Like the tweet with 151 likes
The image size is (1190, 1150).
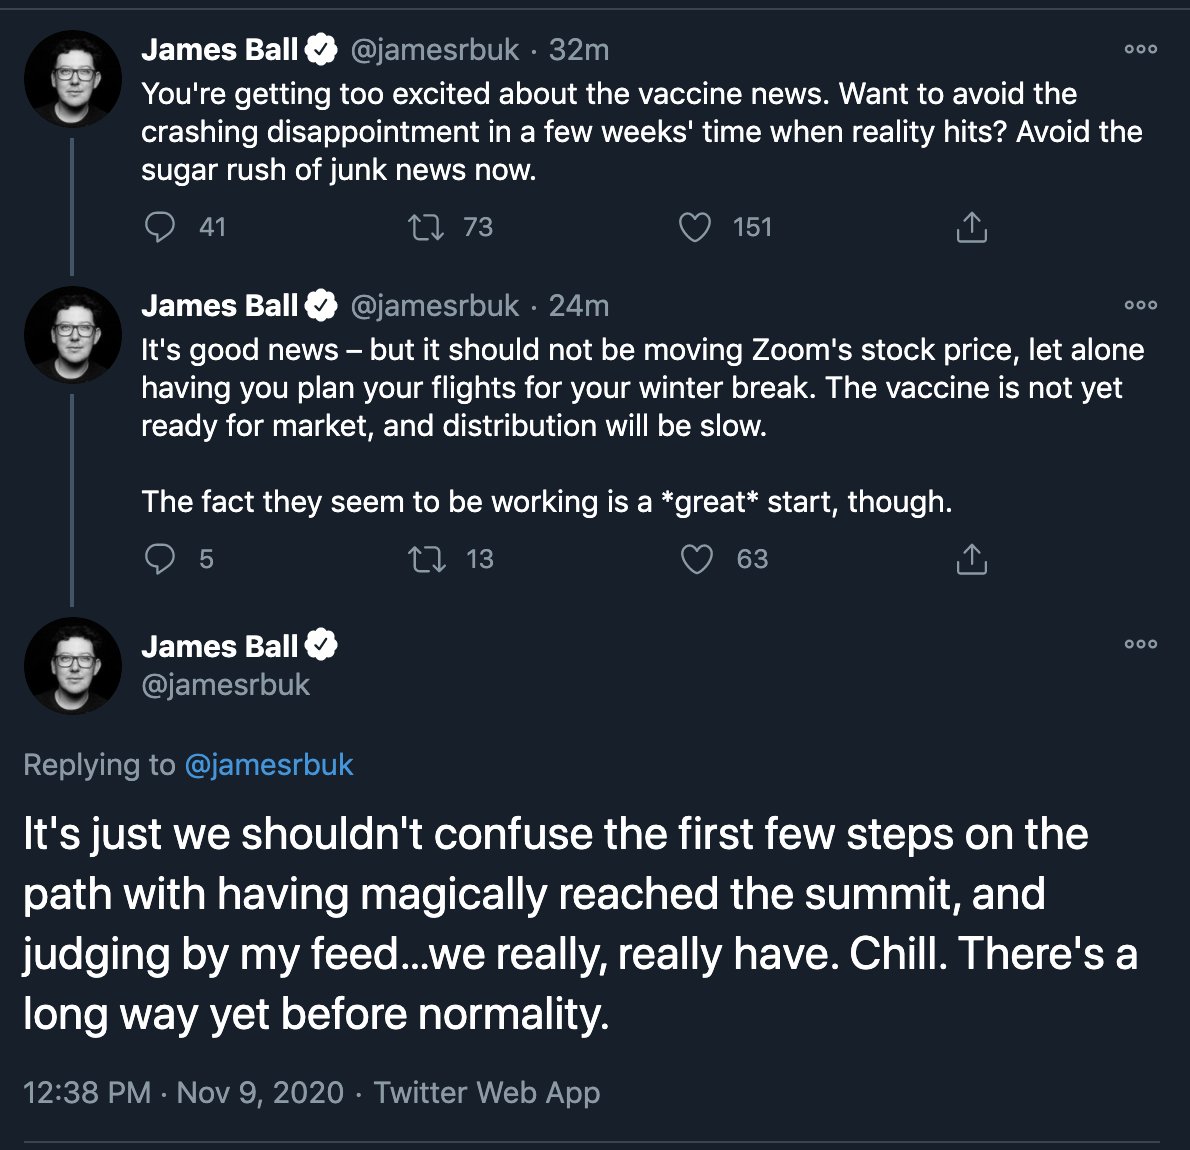[695, 228]
